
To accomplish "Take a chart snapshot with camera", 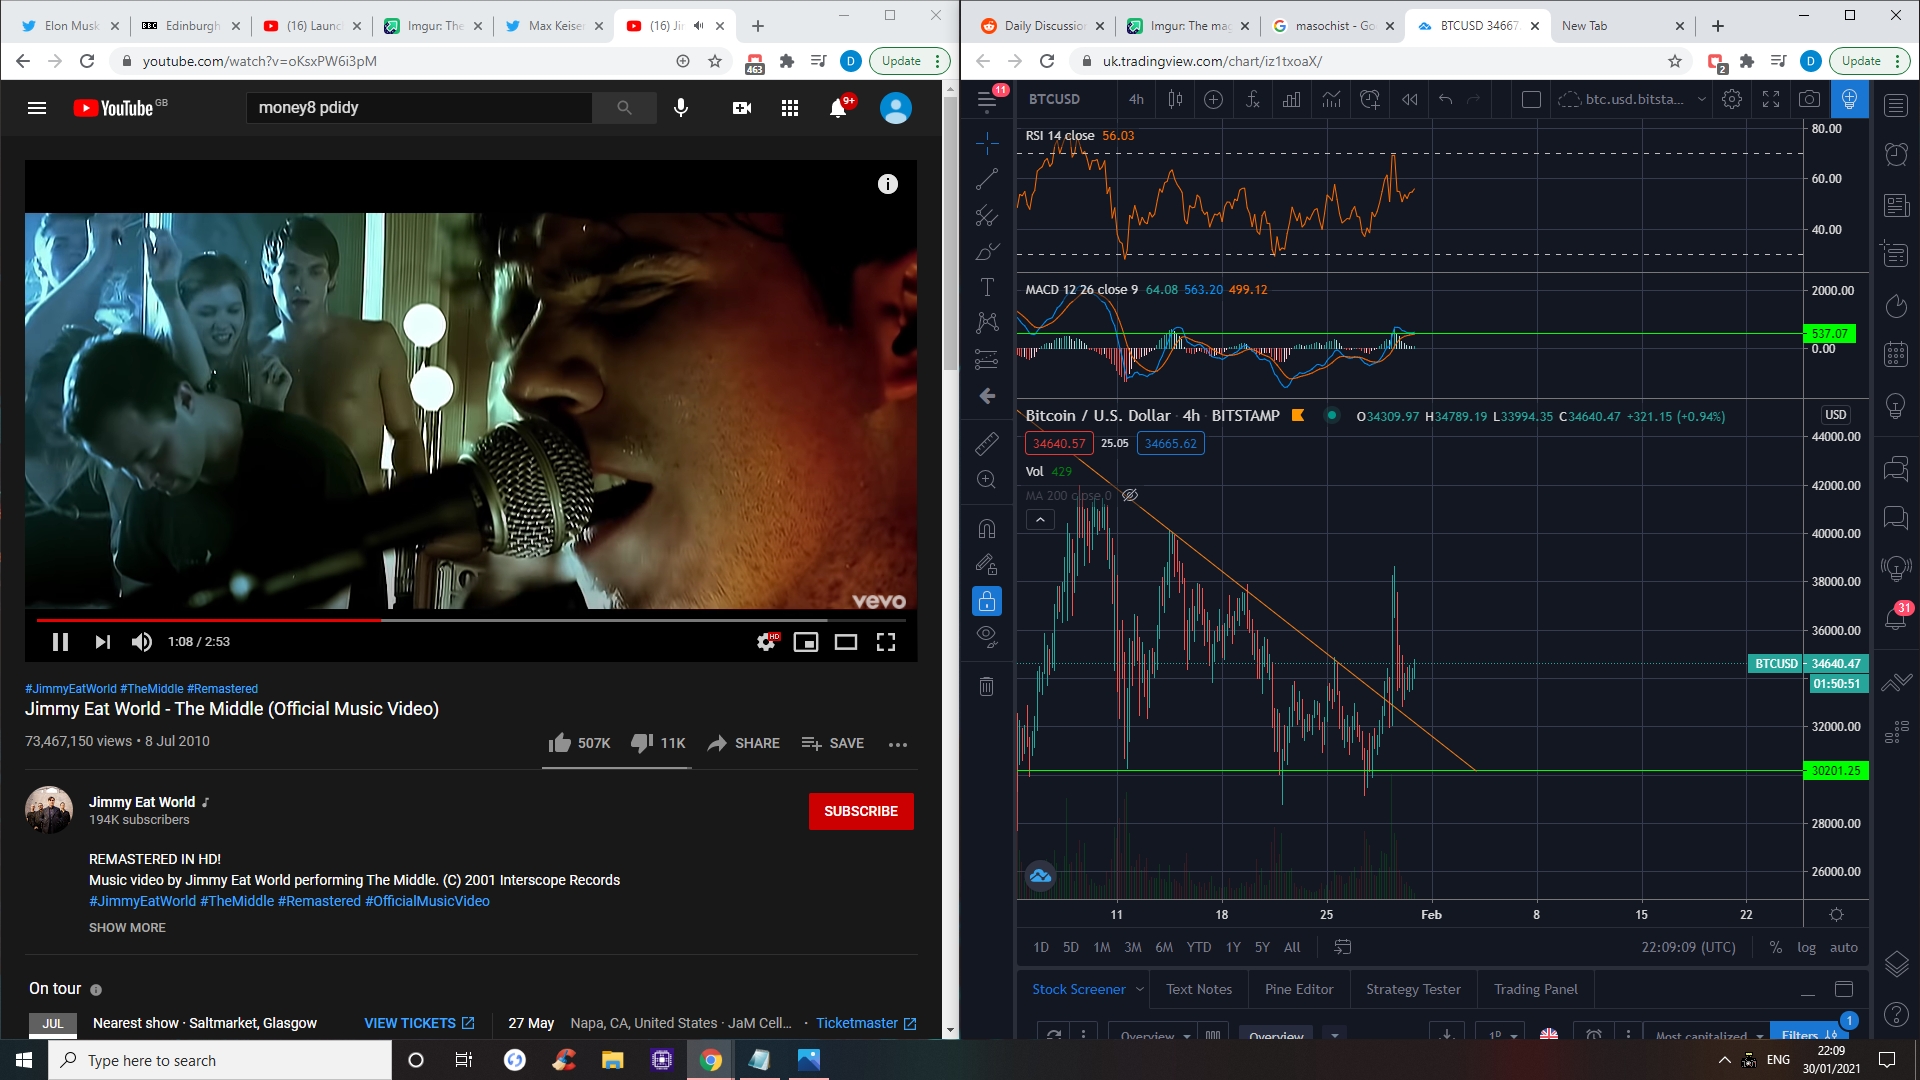I will 1809,99.
